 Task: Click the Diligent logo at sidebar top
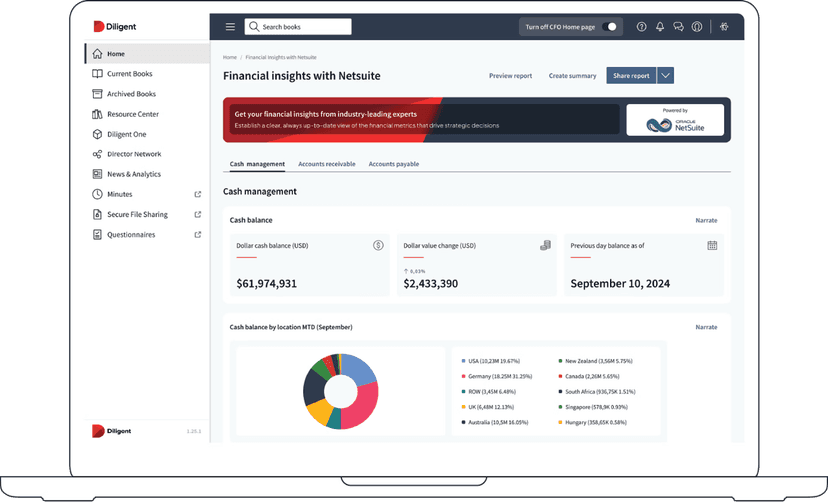(115, 26)
